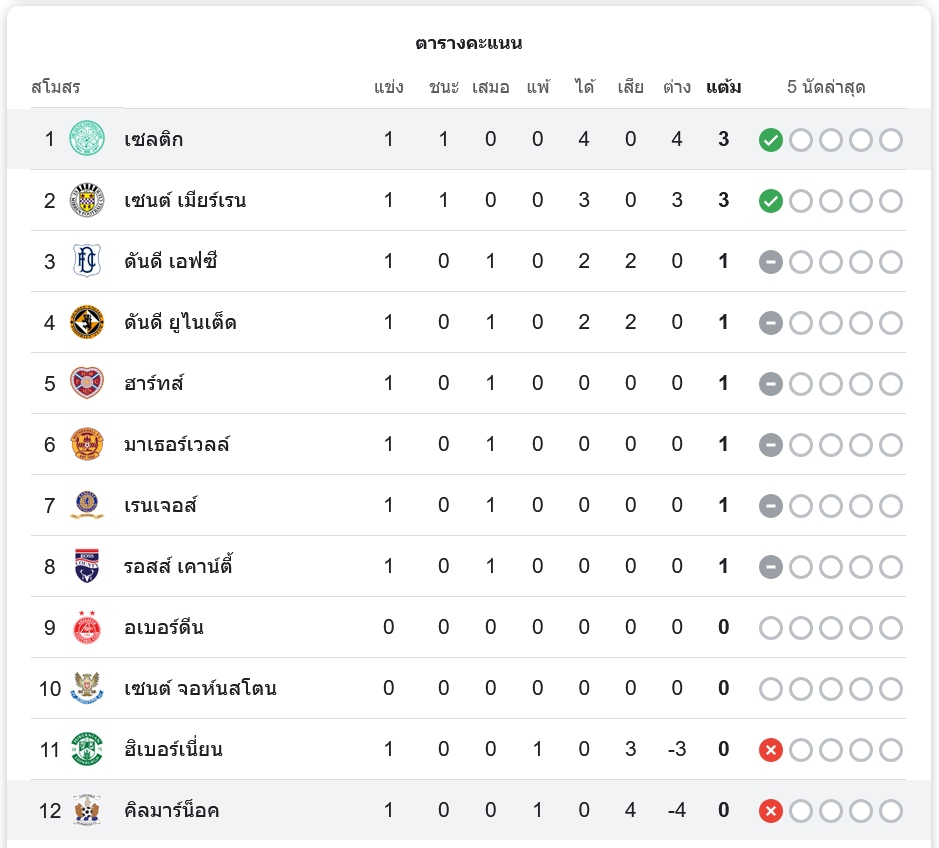Screen dimensions: 939x848
Task: Click the Dundee United club crest
Action: point(87,322)
